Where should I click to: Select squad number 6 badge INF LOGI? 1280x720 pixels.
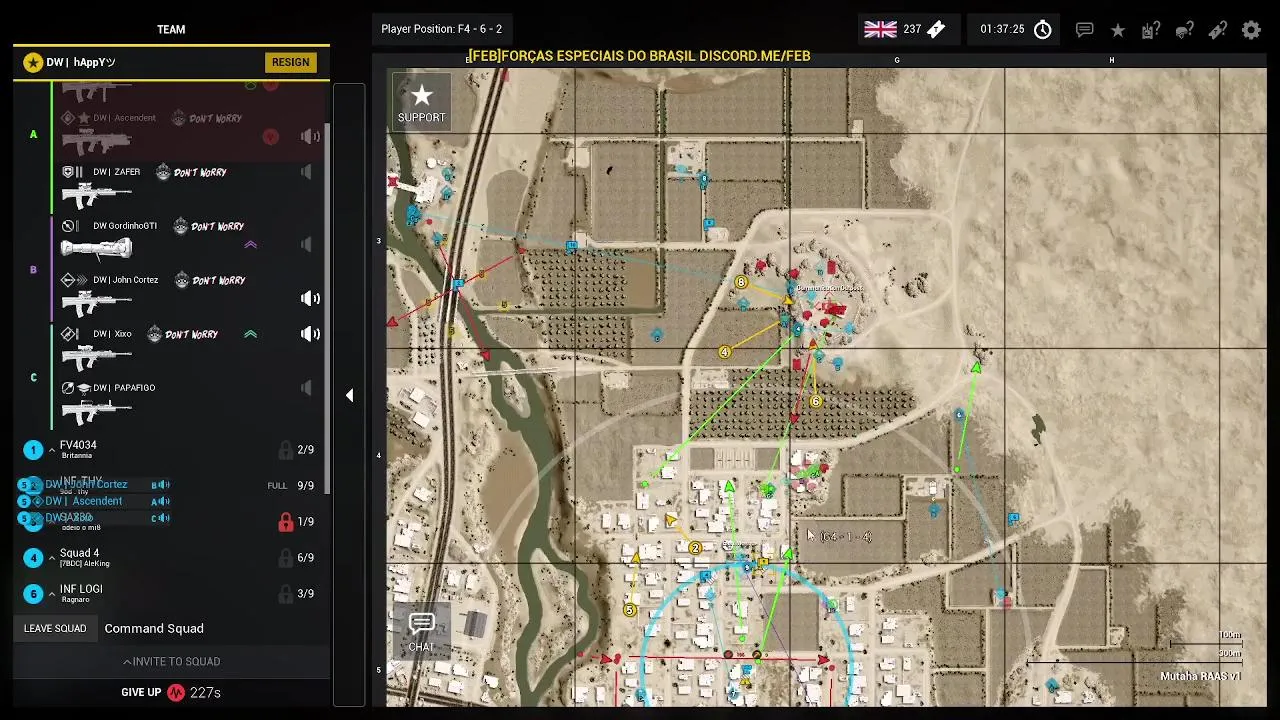point(33,594)
